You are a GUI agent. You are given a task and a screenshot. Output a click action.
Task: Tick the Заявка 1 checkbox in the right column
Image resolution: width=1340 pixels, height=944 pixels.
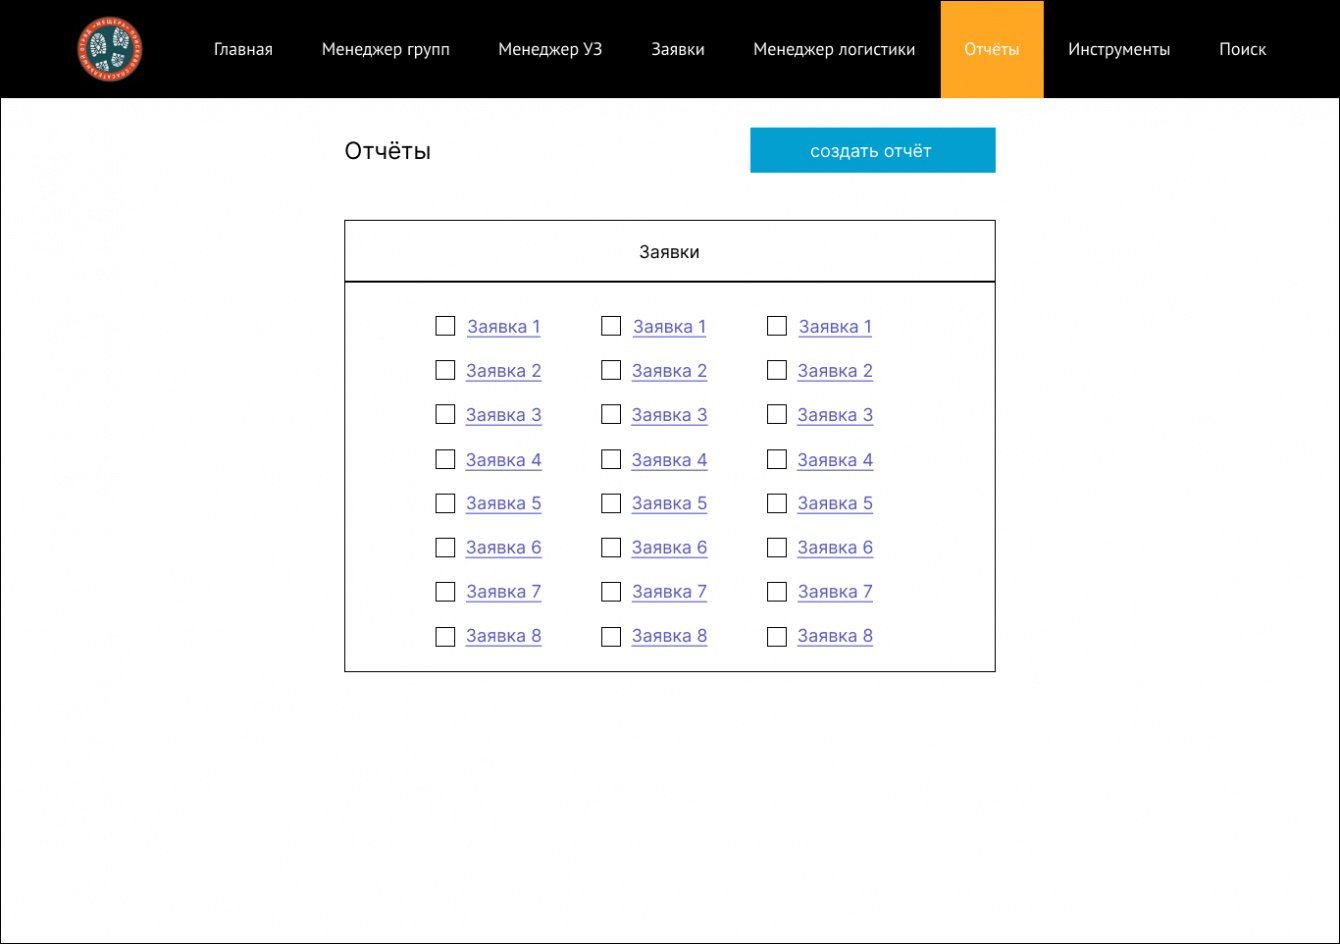pos(777,326)
